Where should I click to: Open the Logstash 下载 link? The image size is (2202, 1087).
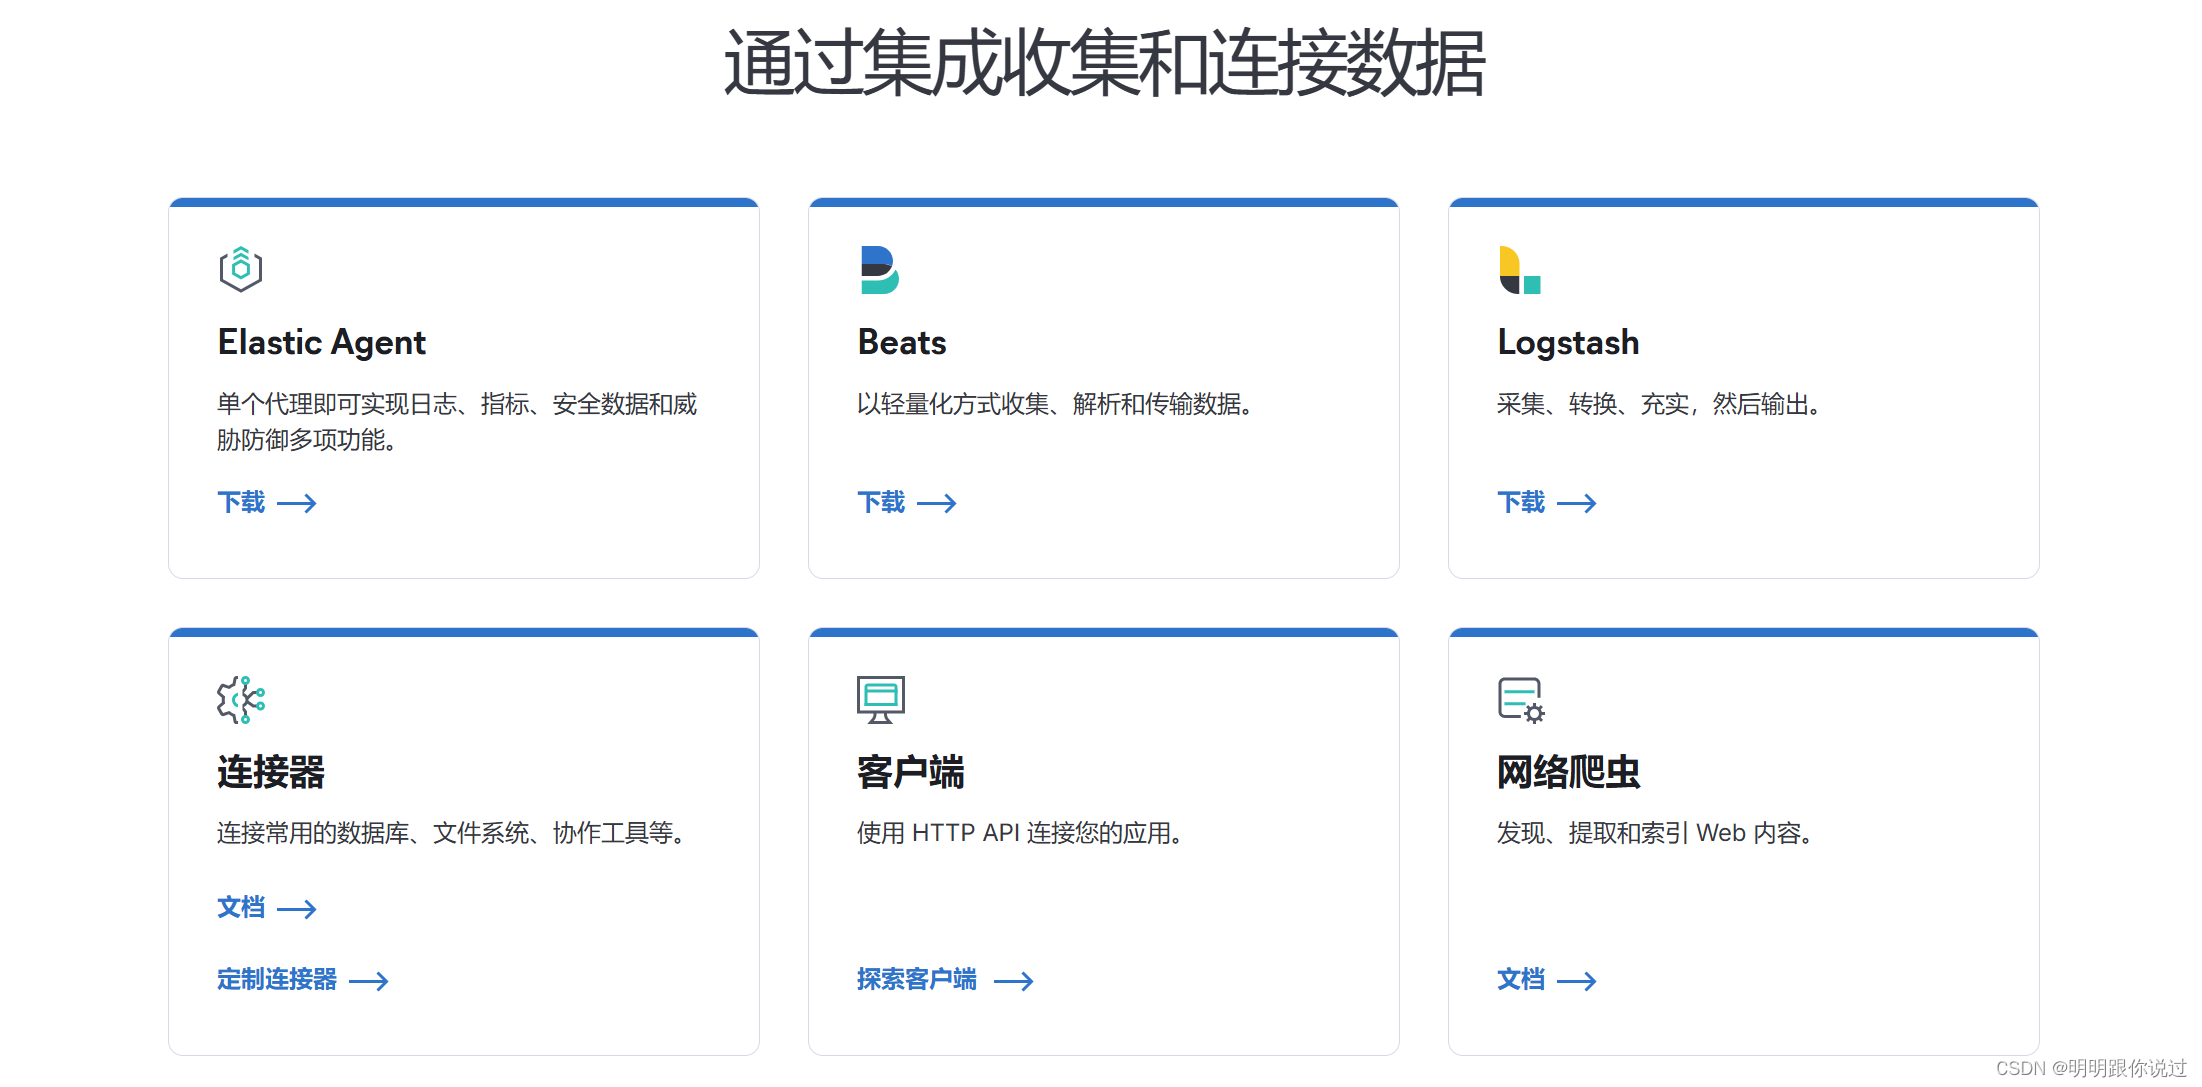coord(1521,503)
